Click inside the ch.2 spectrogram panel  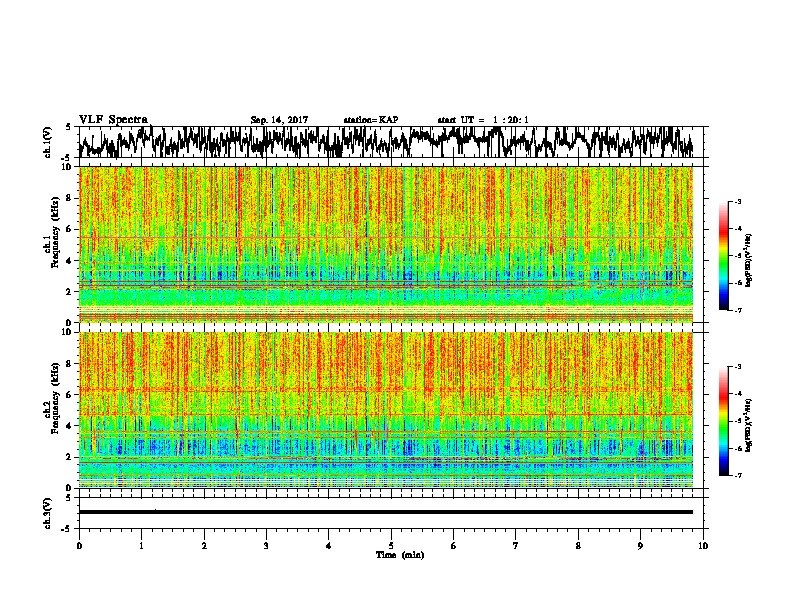tap(386, 410)
